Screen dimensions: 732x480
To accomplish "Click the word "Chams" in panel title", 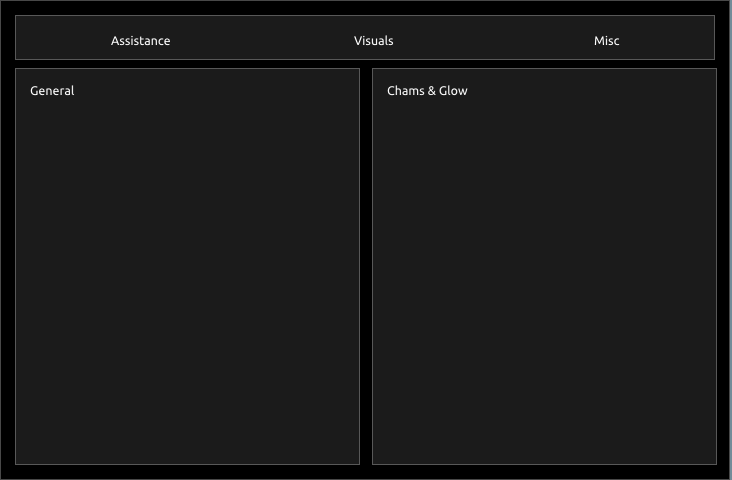I will click(x=405, y=91).
